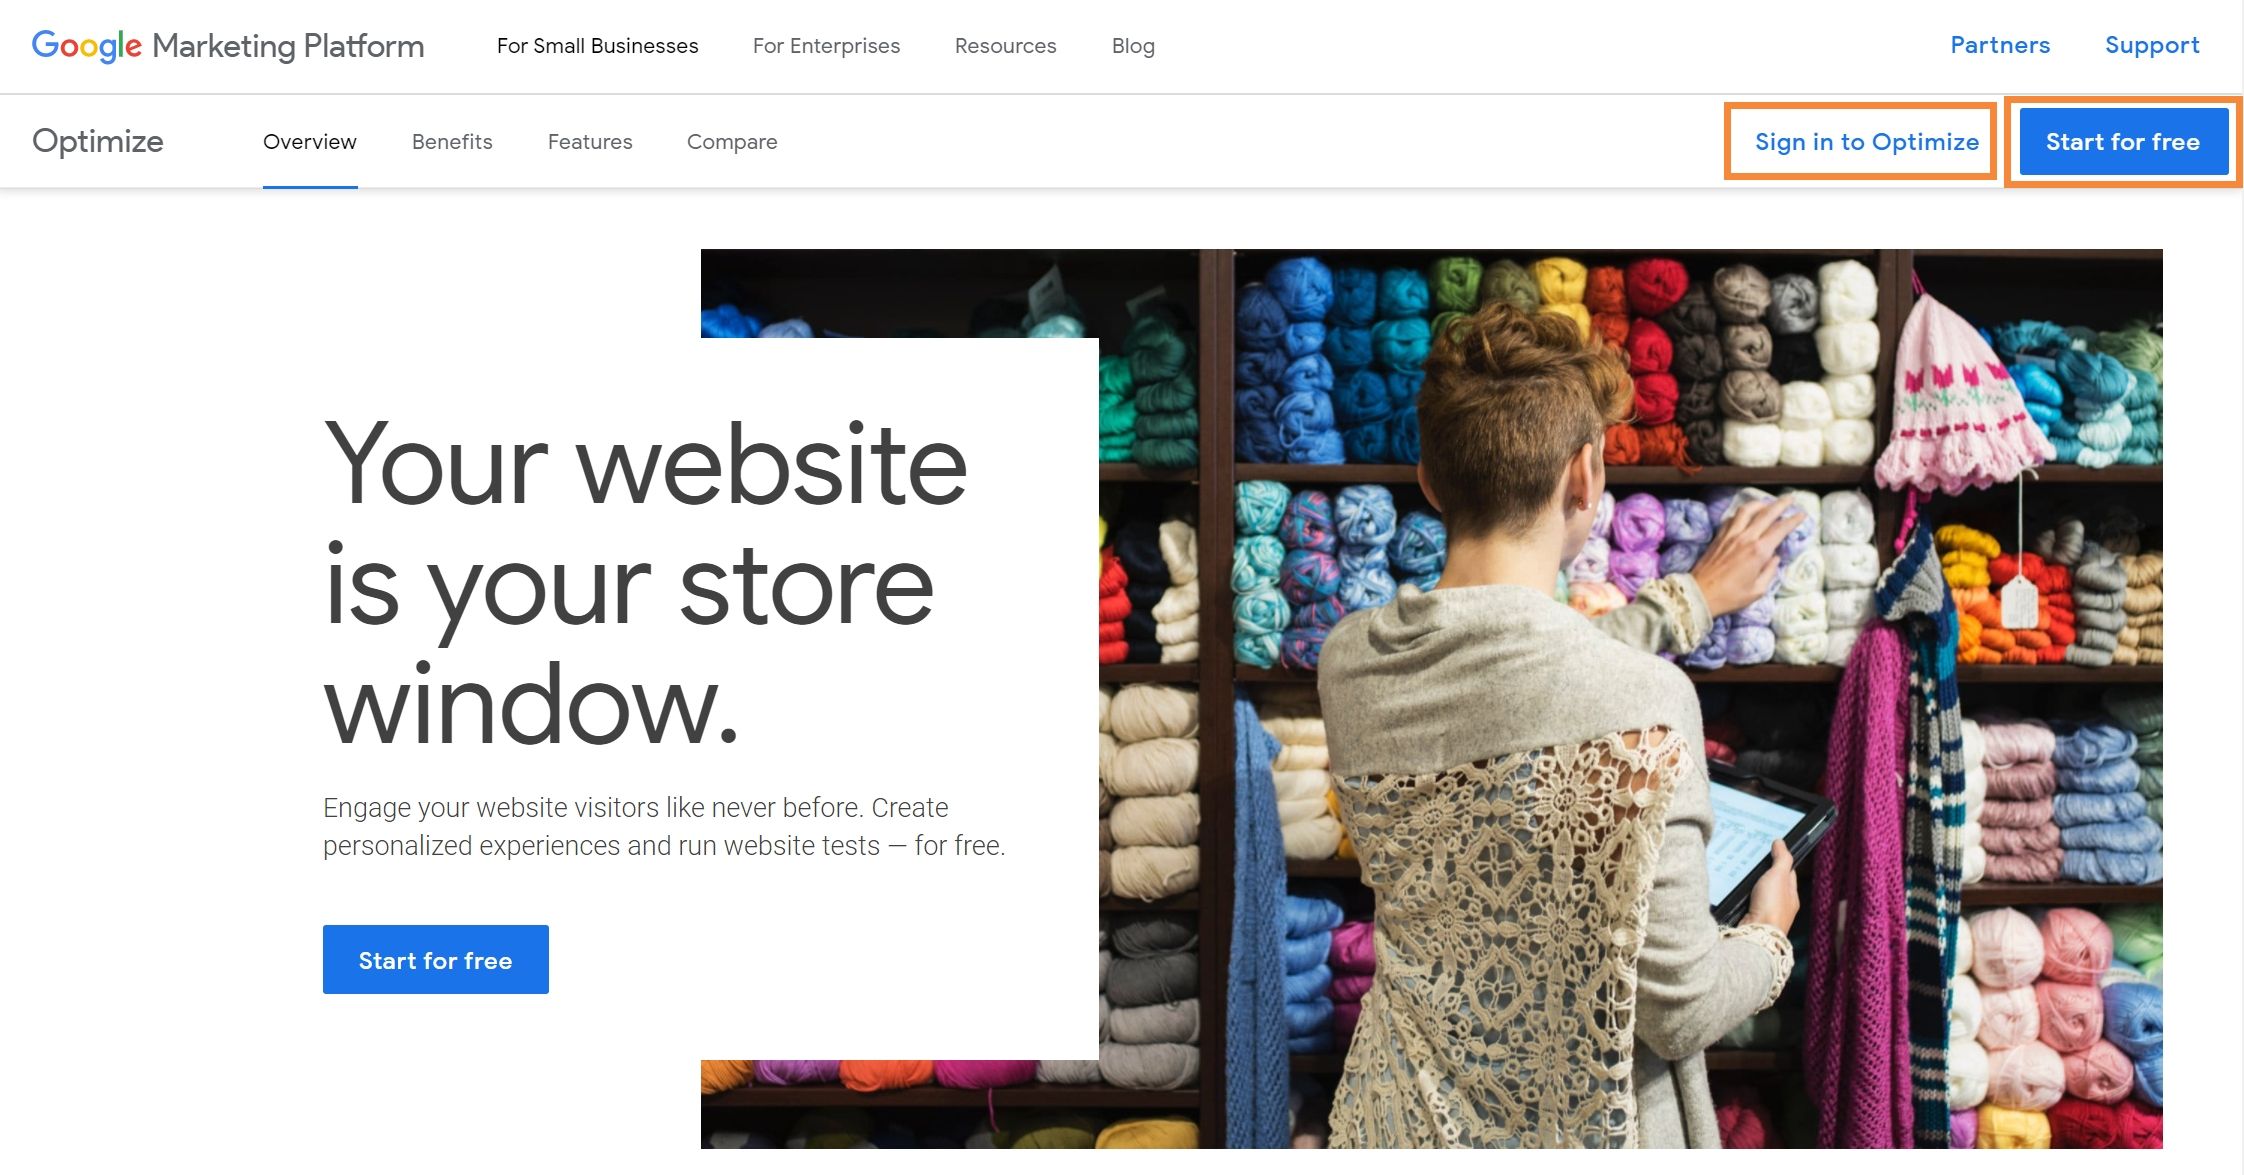The height and width of the screenshot is (1175, 2244).
Task: Click the yarn shop hero image
Action: click(x=1630, y=700)
